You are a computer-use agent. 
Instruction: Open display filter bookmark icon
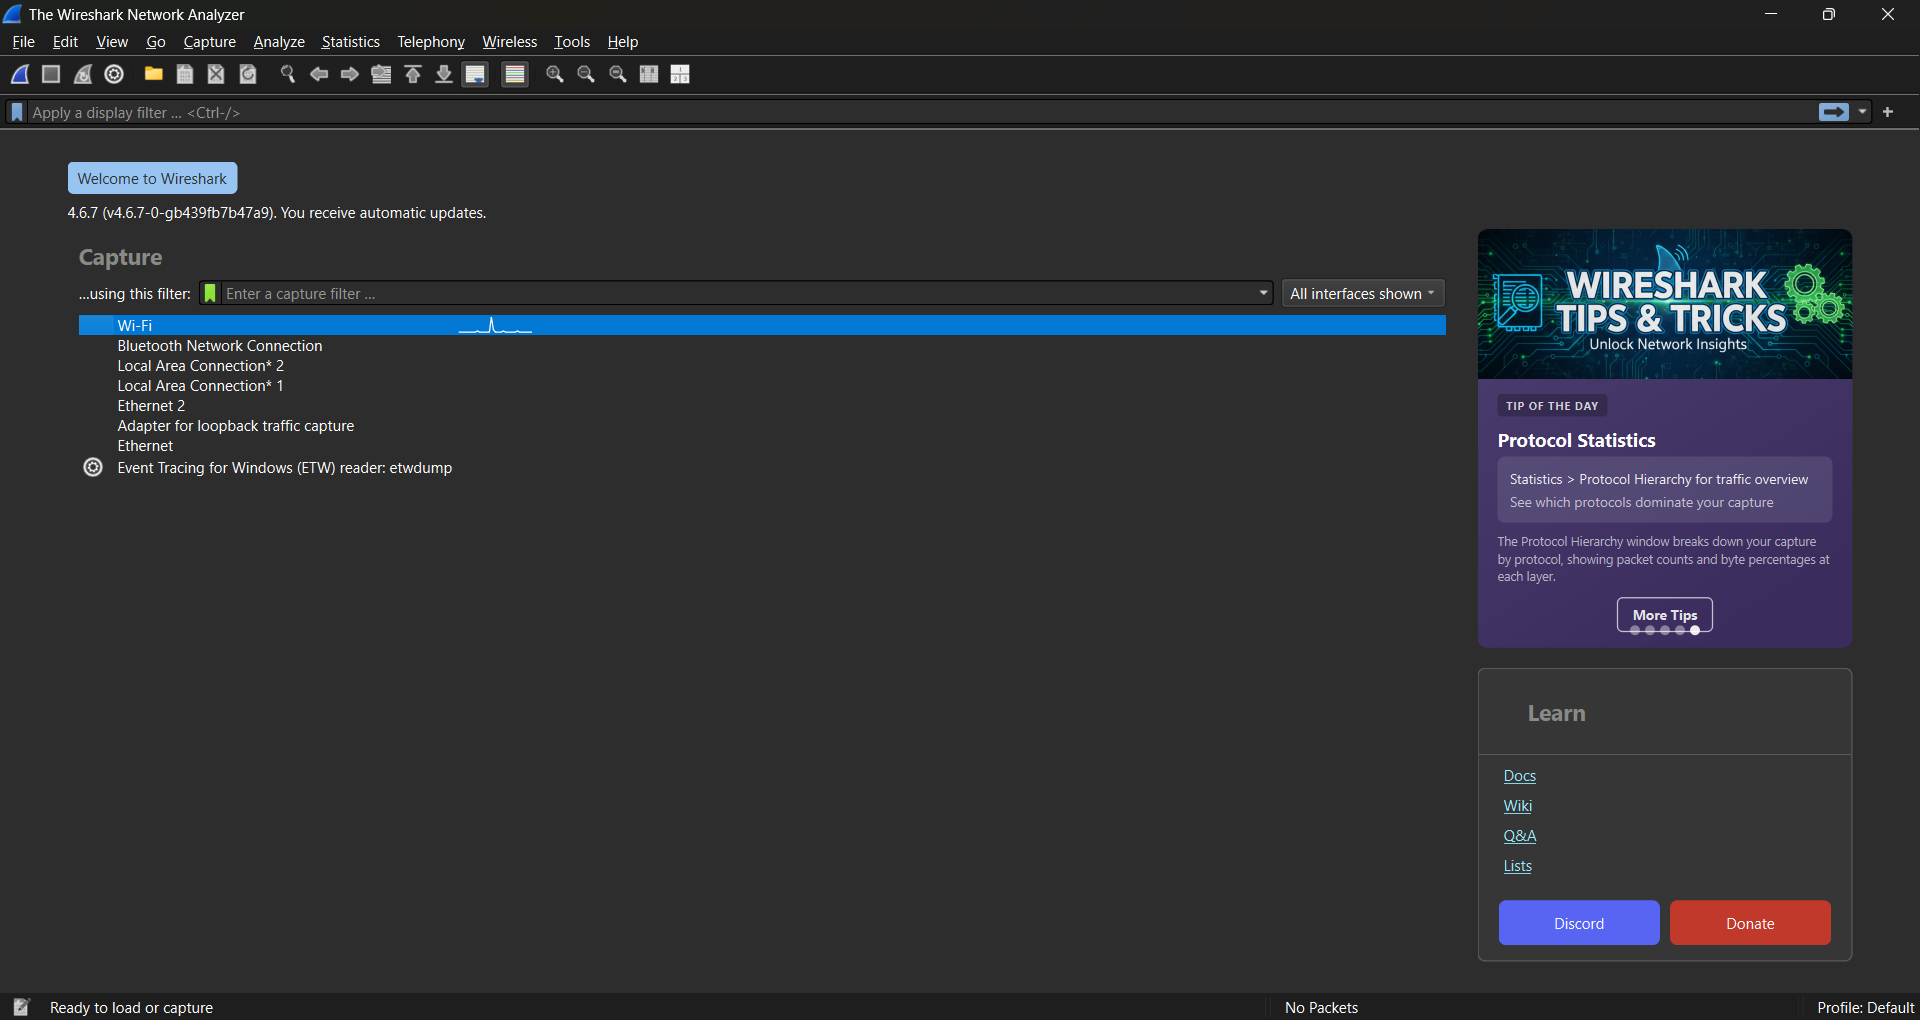(x=17, y=113)
